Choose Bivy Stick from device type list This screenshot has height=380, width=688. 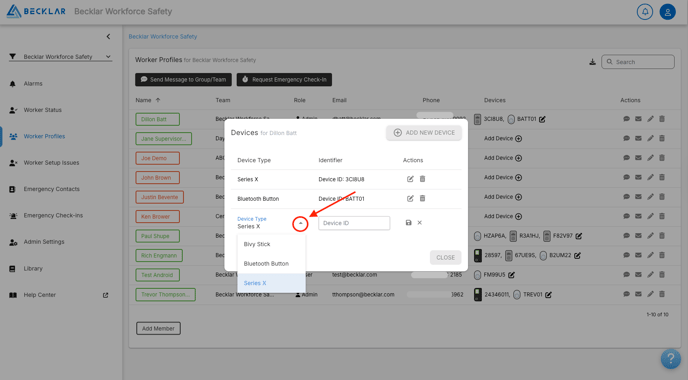pyautogui.click(x=272, y=244)
